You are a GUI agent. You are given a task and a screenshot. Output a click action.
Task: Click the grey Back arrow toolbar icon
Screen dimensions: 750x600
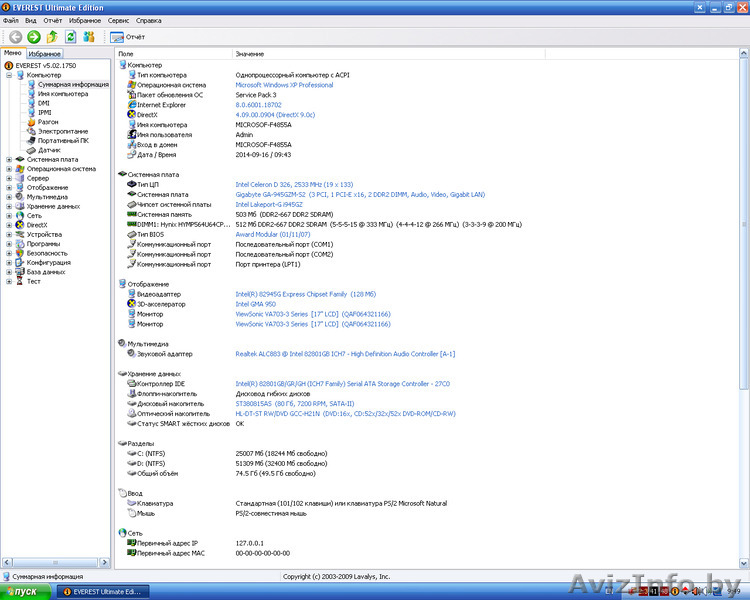[x=15, y=37]
